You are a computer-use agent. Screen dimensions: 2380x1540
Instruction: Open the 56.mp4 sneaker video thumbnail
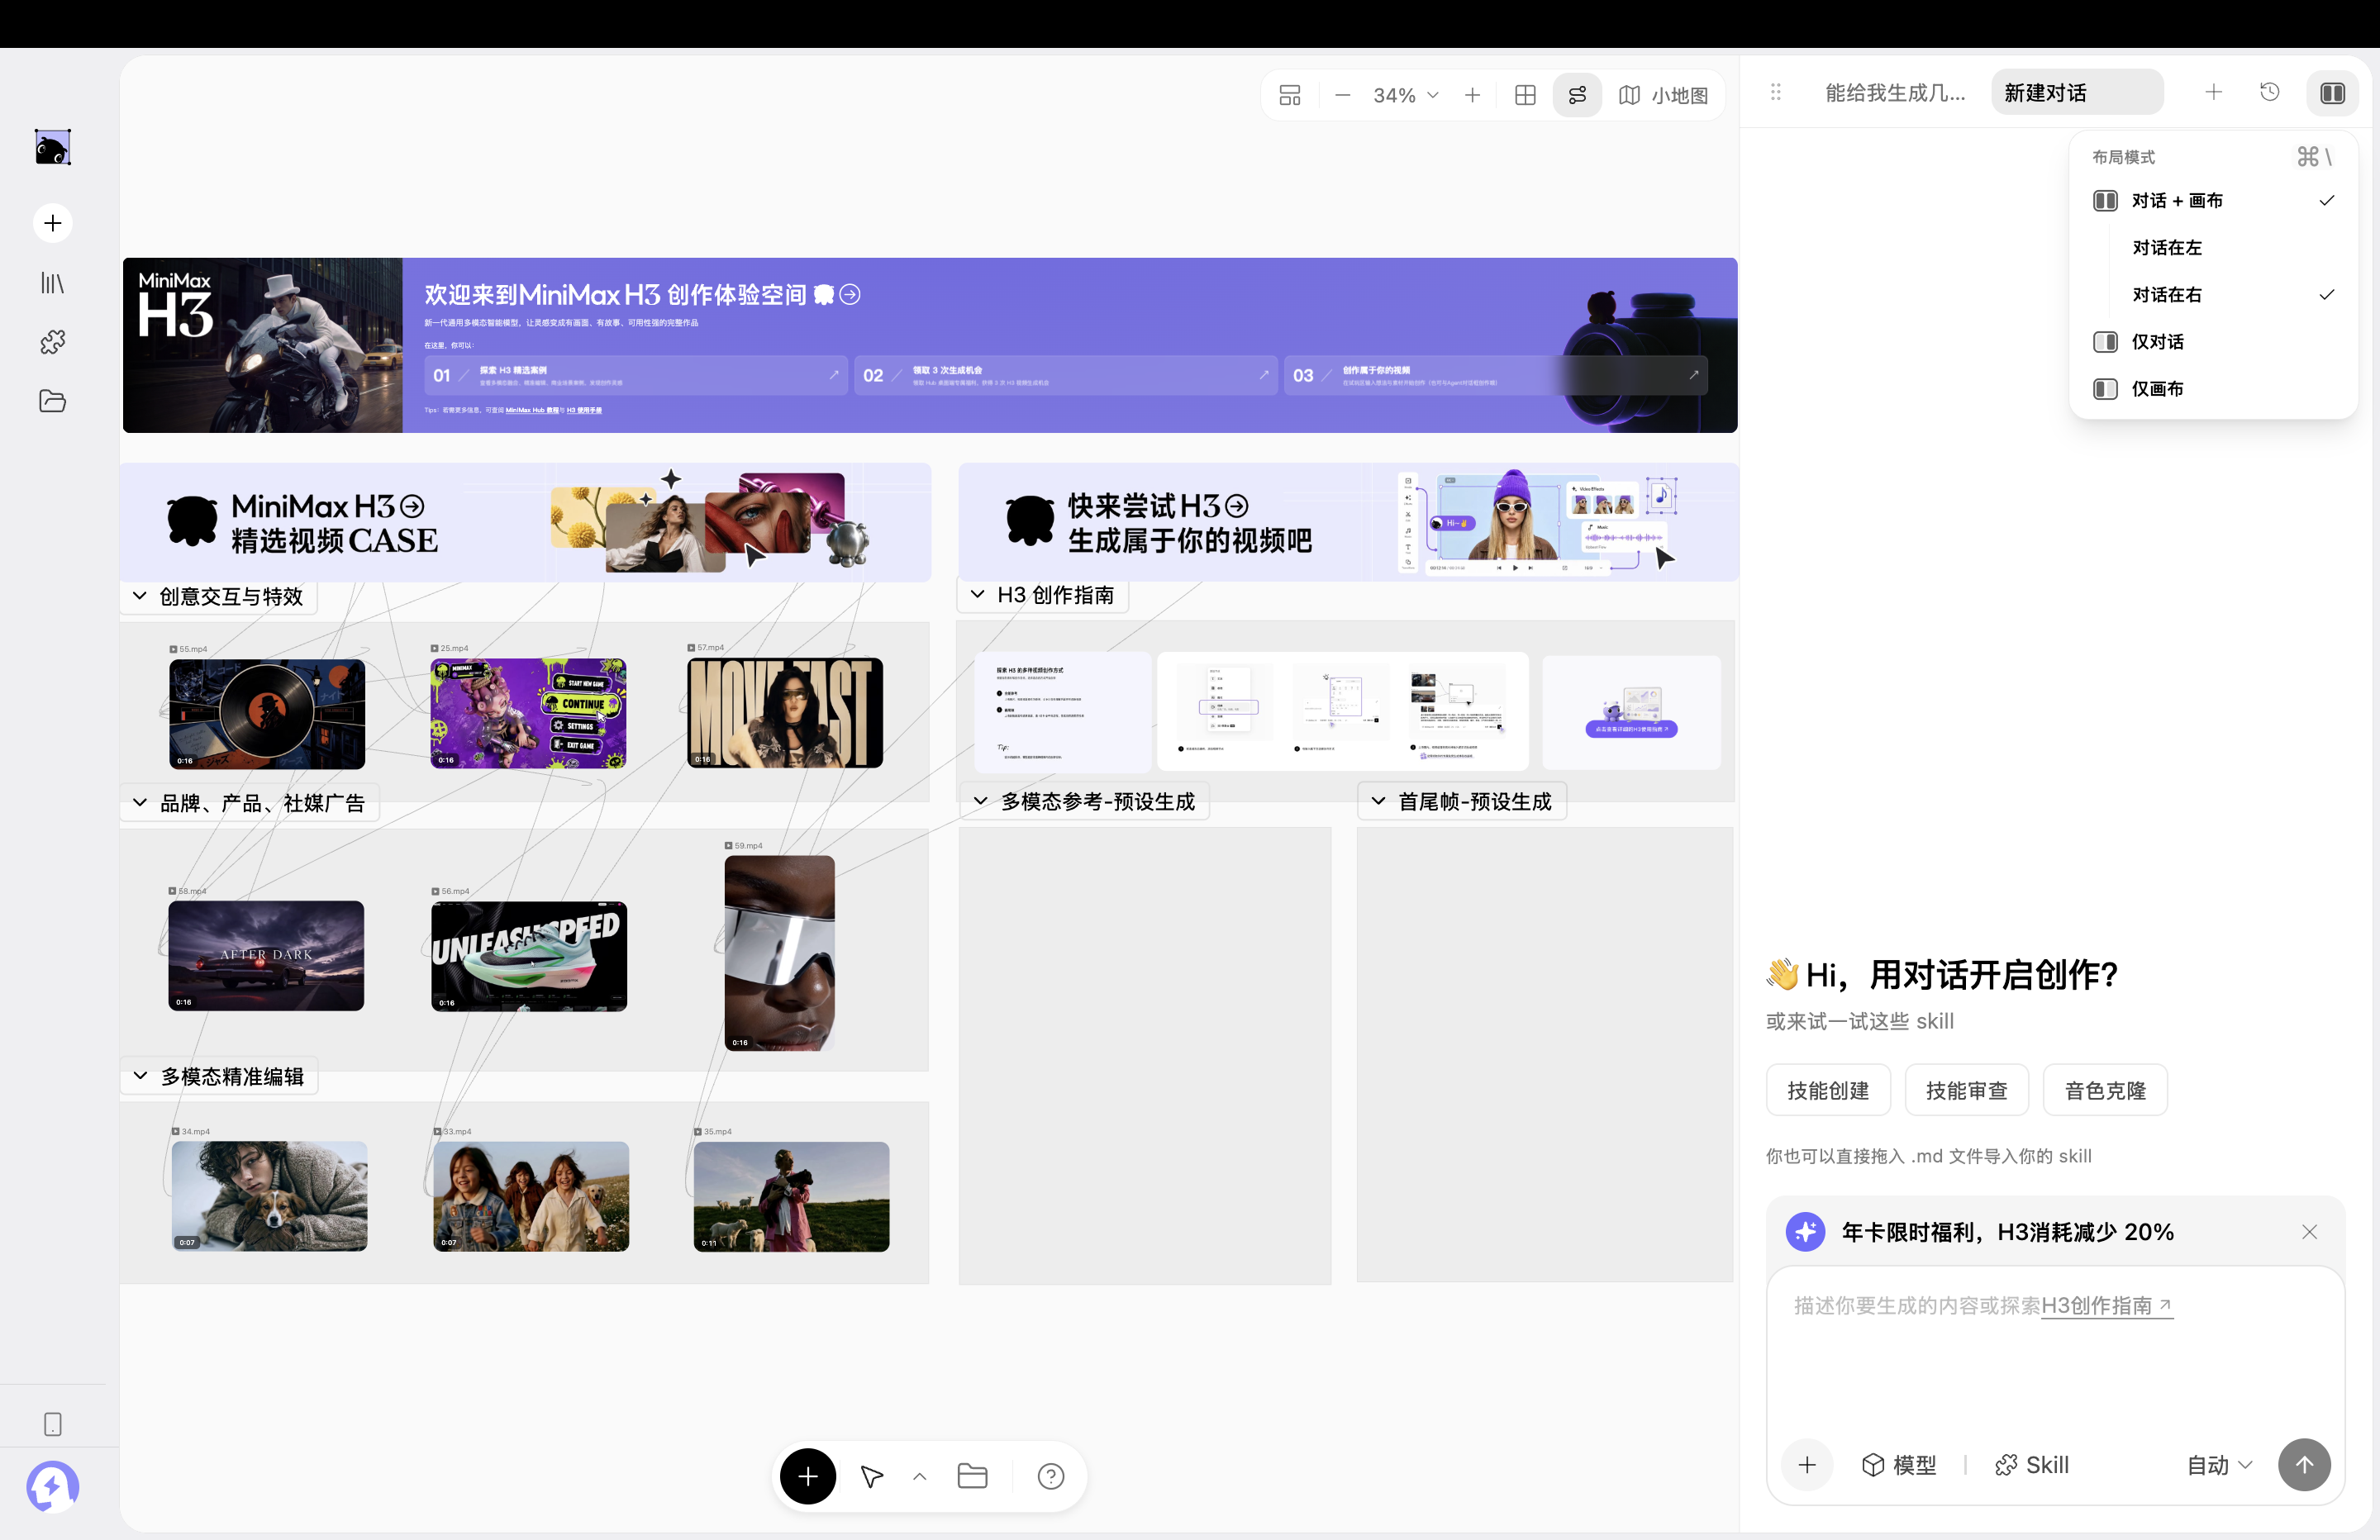[529, 956]
